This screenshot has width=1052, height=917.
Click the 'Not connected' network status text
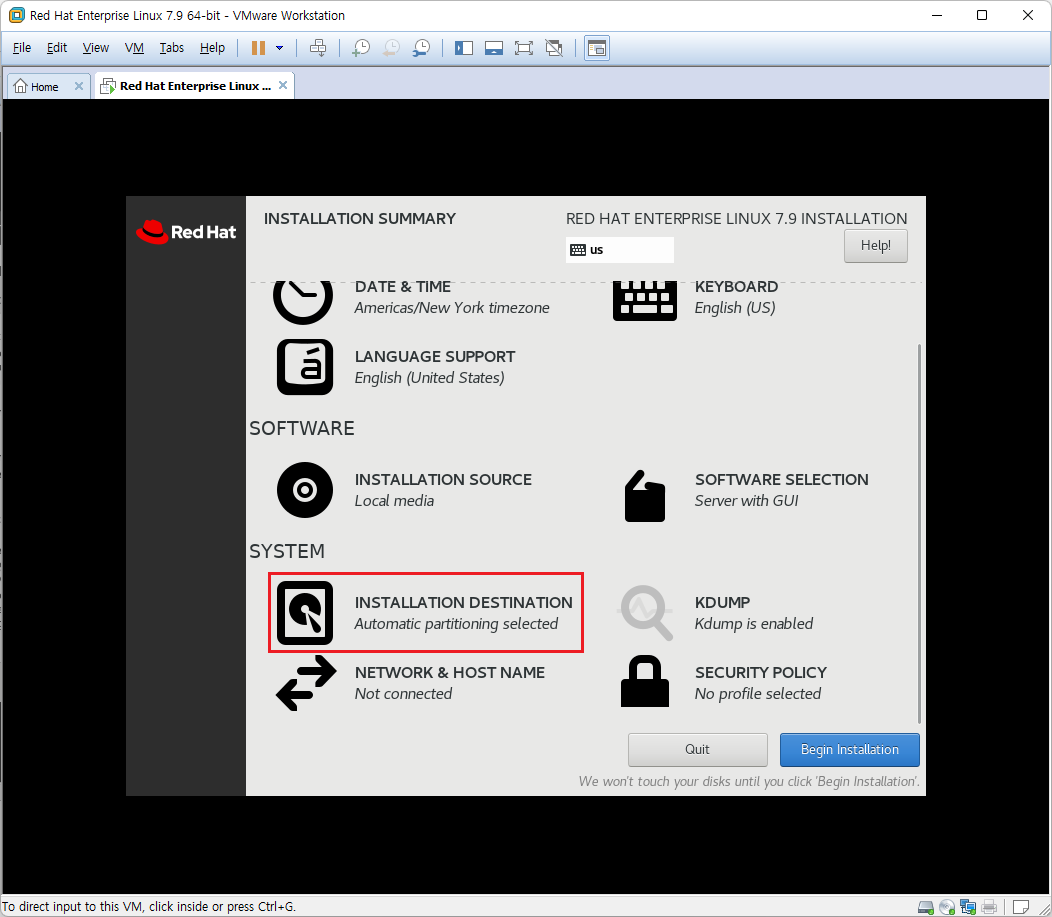[x=403, y=694]
